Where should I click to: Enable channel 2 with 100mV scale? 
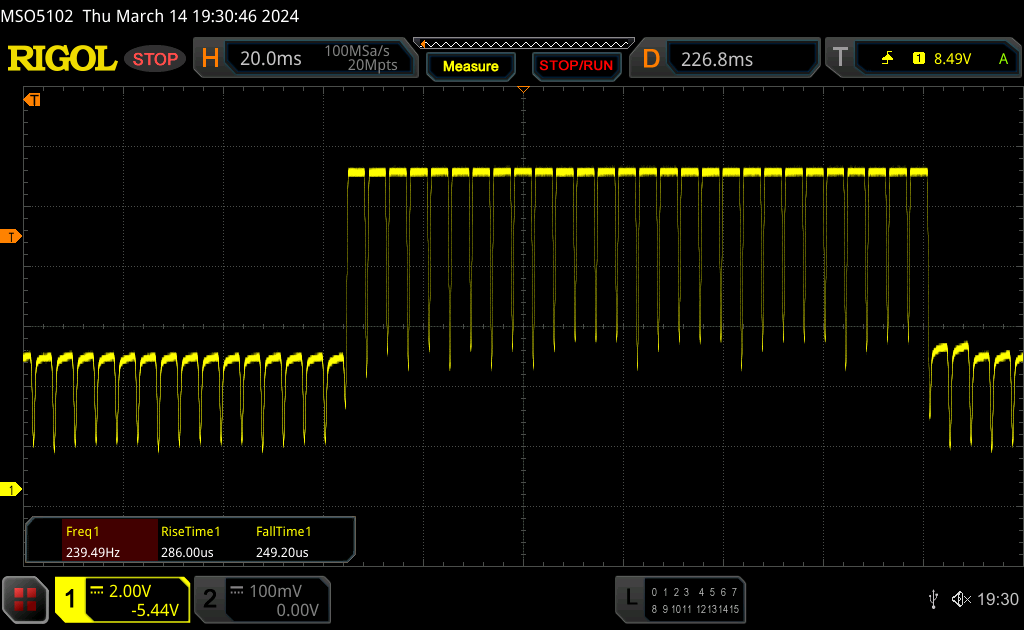[x=261, y=599]
